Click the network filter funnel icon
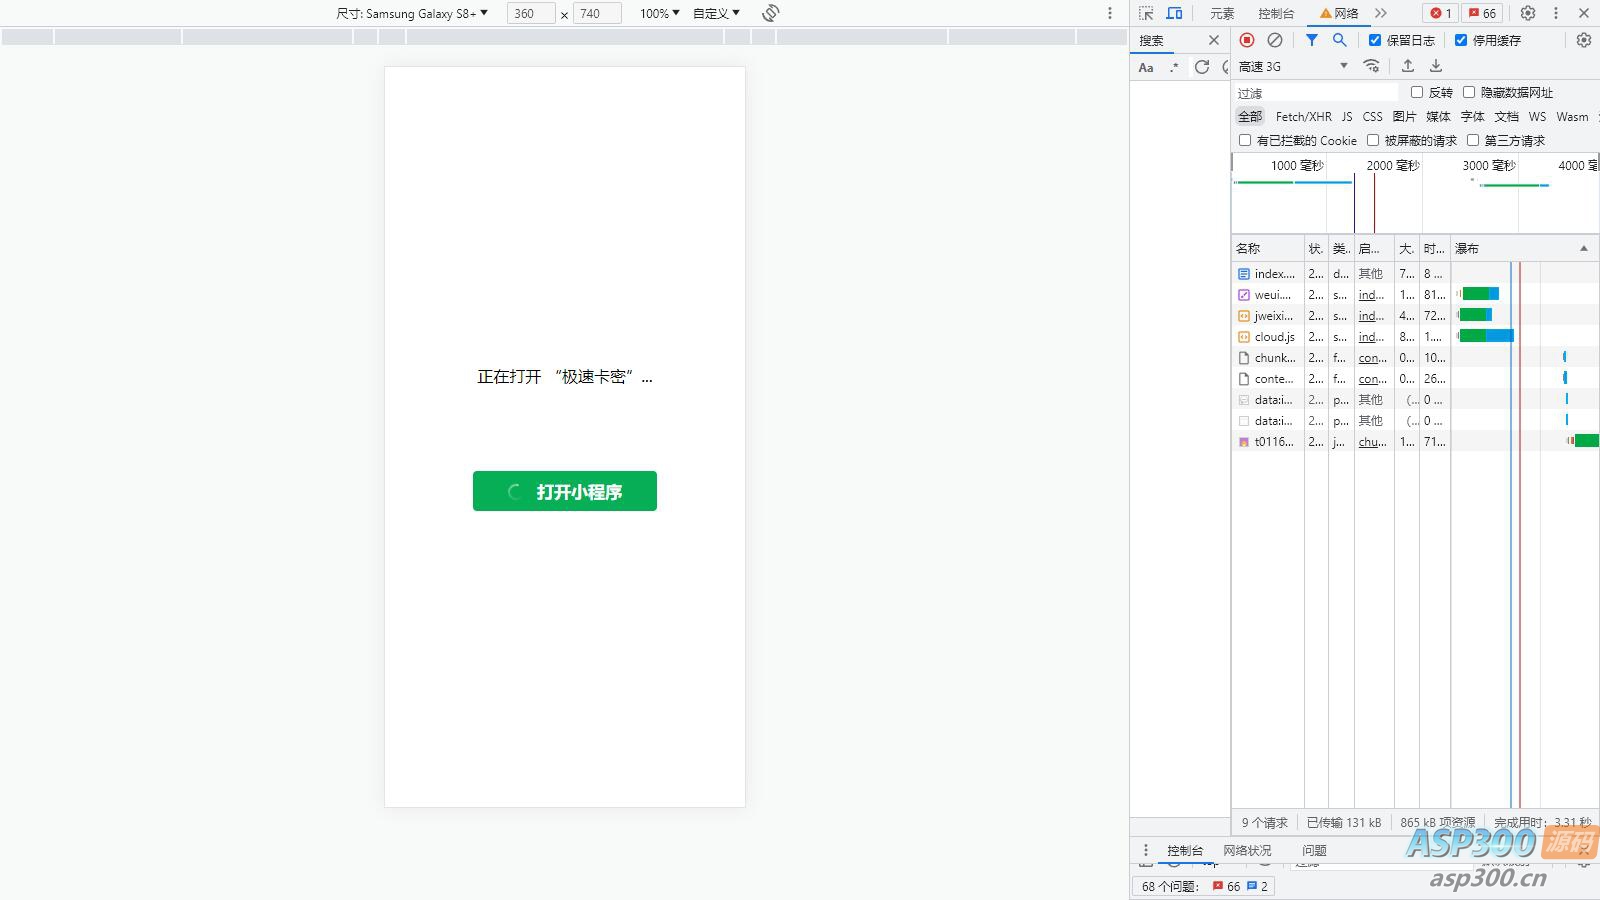This screenshot has height=900, width=1600. coord(1312,40)
